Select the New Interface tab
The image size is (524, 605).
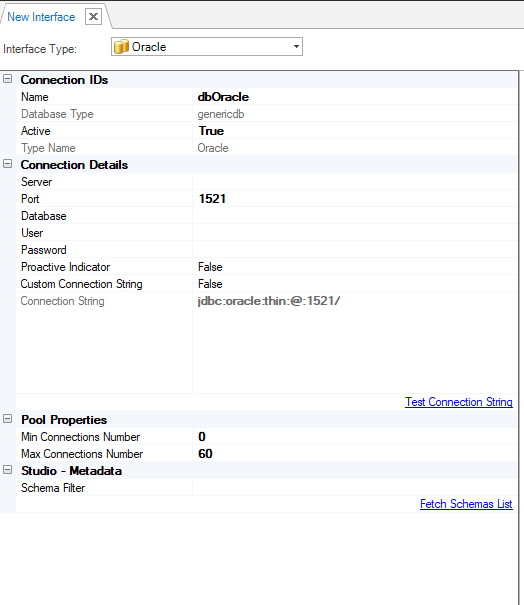41,17
